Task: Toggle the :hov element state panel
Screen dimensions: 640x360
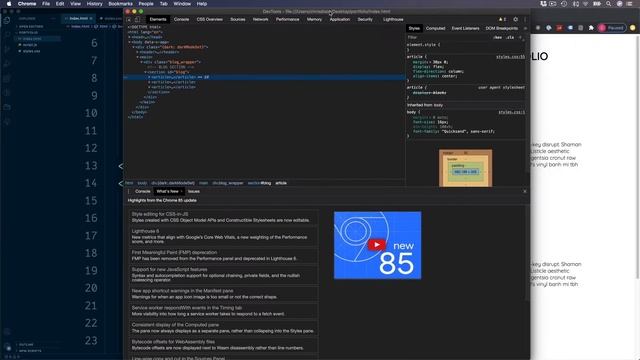Action: click(x=497, y=38)
